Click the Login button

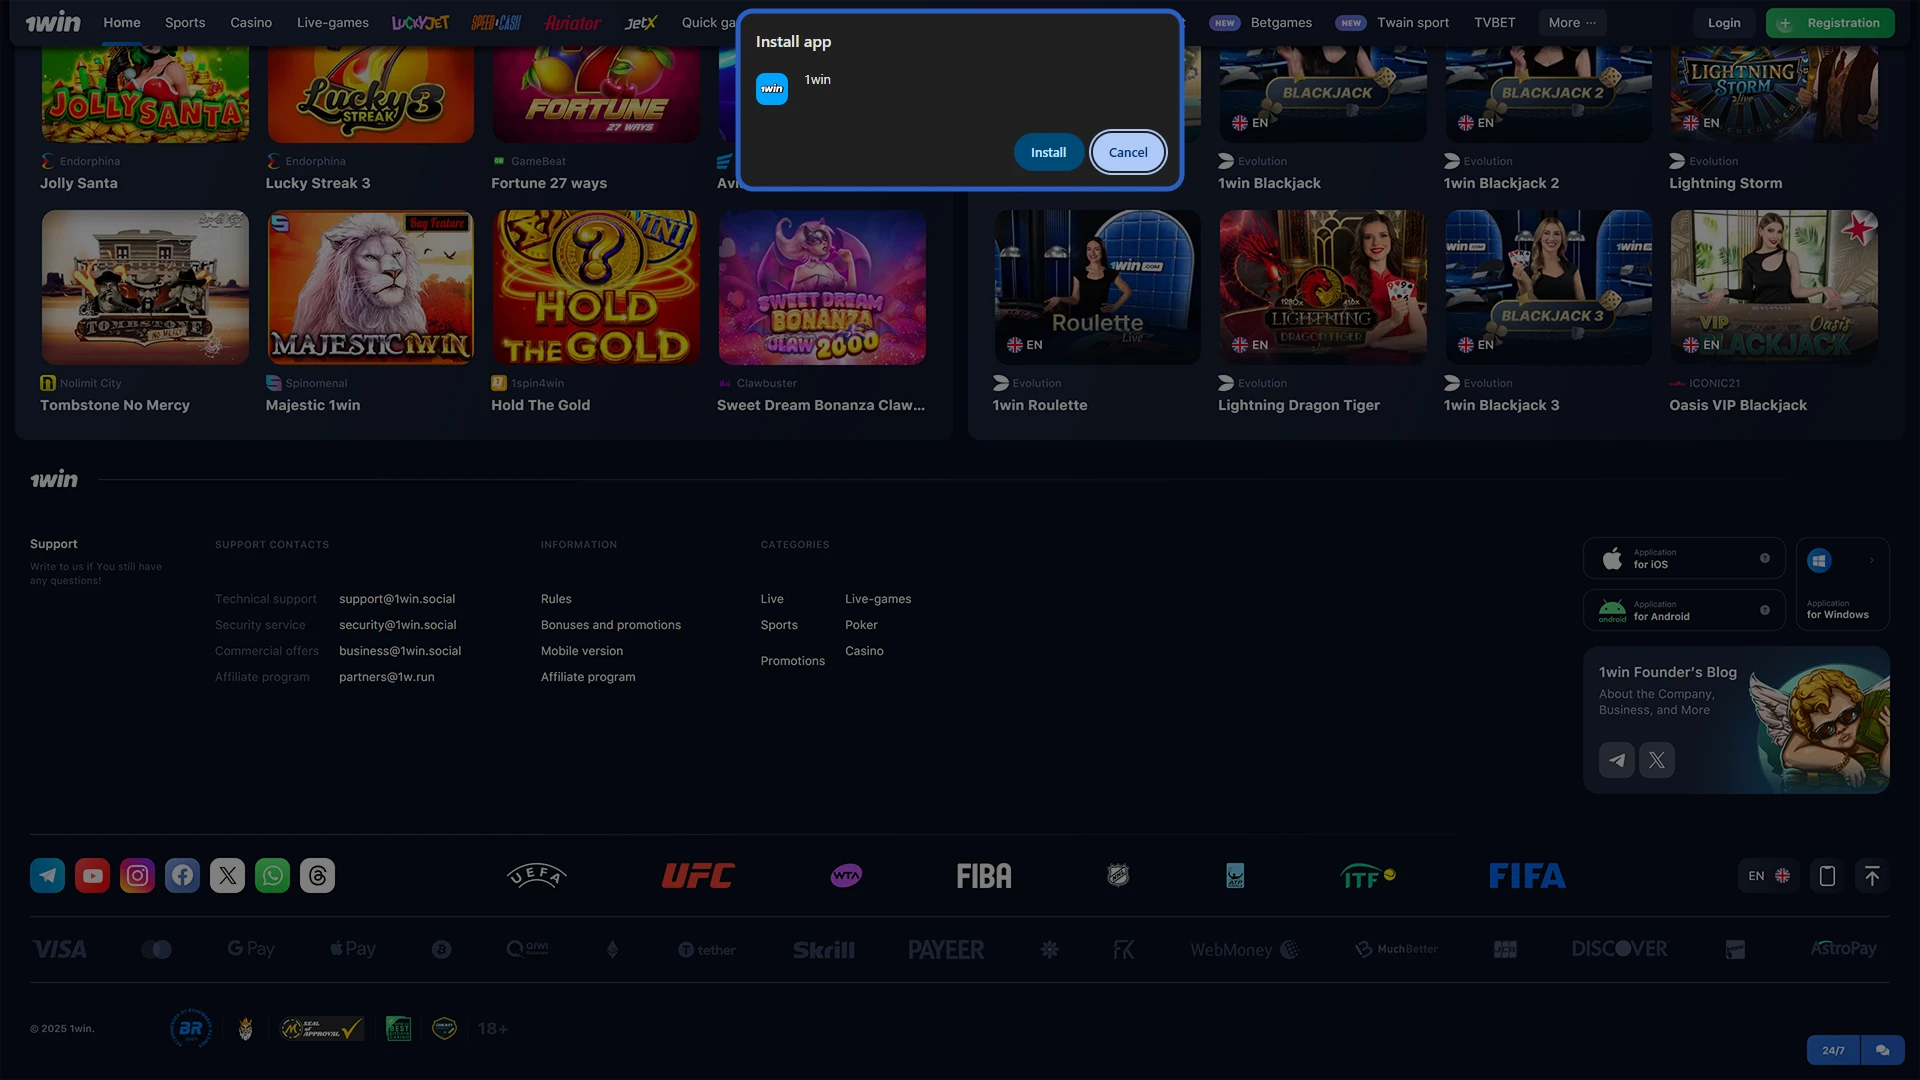1724,22
